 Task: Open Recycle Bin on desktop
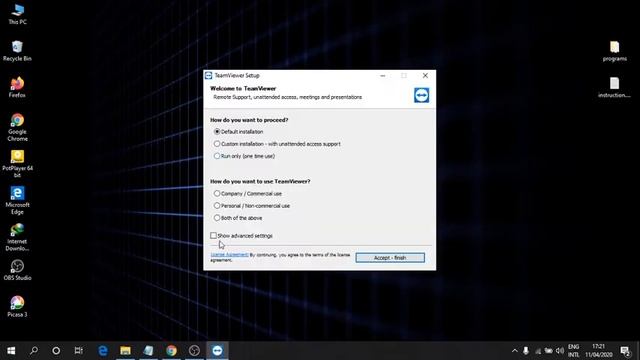(x=17, y=51)
